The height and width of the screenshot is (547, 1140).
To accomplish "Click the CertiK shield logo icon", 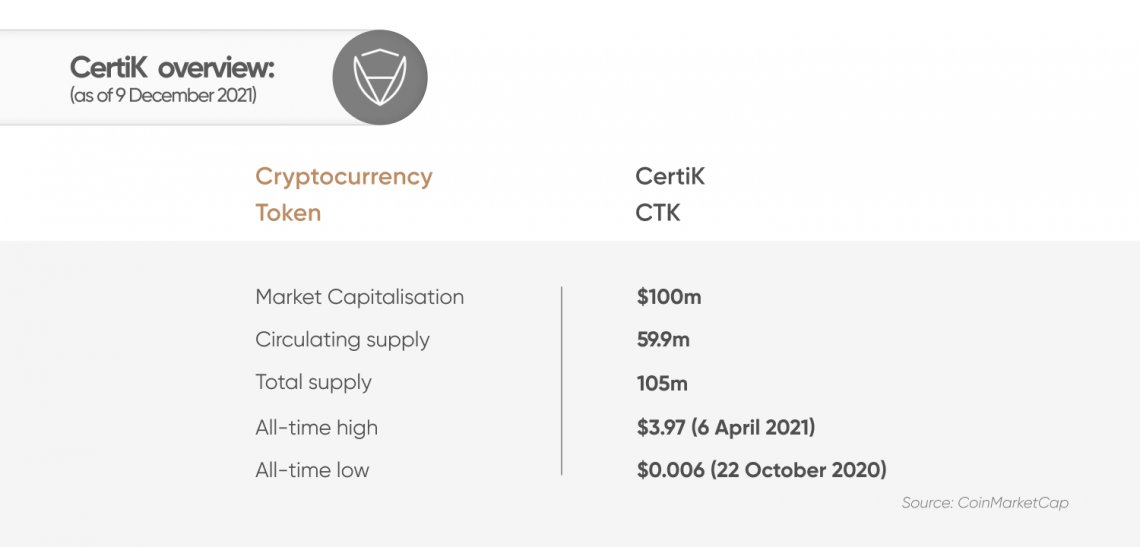I will pyautogui.click(x=380, y=77).
